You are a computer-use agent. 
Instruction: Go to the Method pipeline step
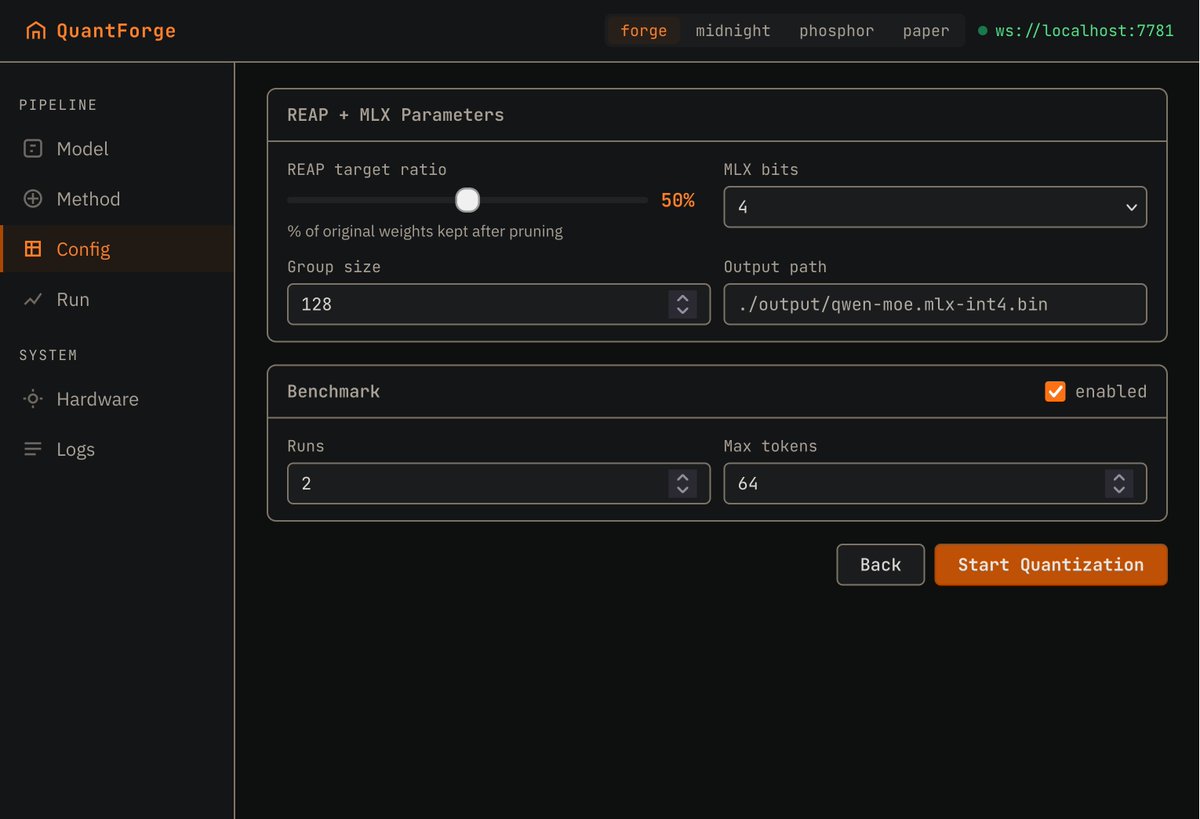[117, 199]
